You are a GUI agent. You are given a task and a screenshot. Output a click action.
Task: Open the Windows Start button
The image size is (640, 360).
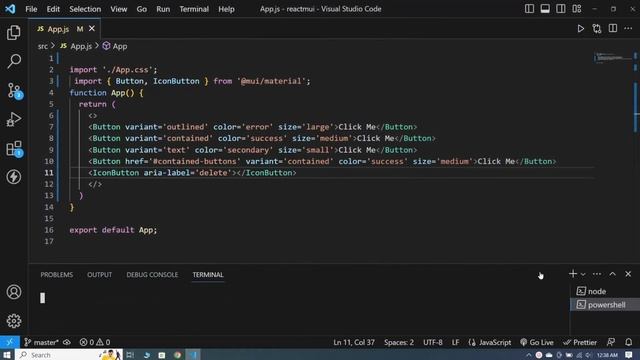pyautogui.click(x=7, y=355)
